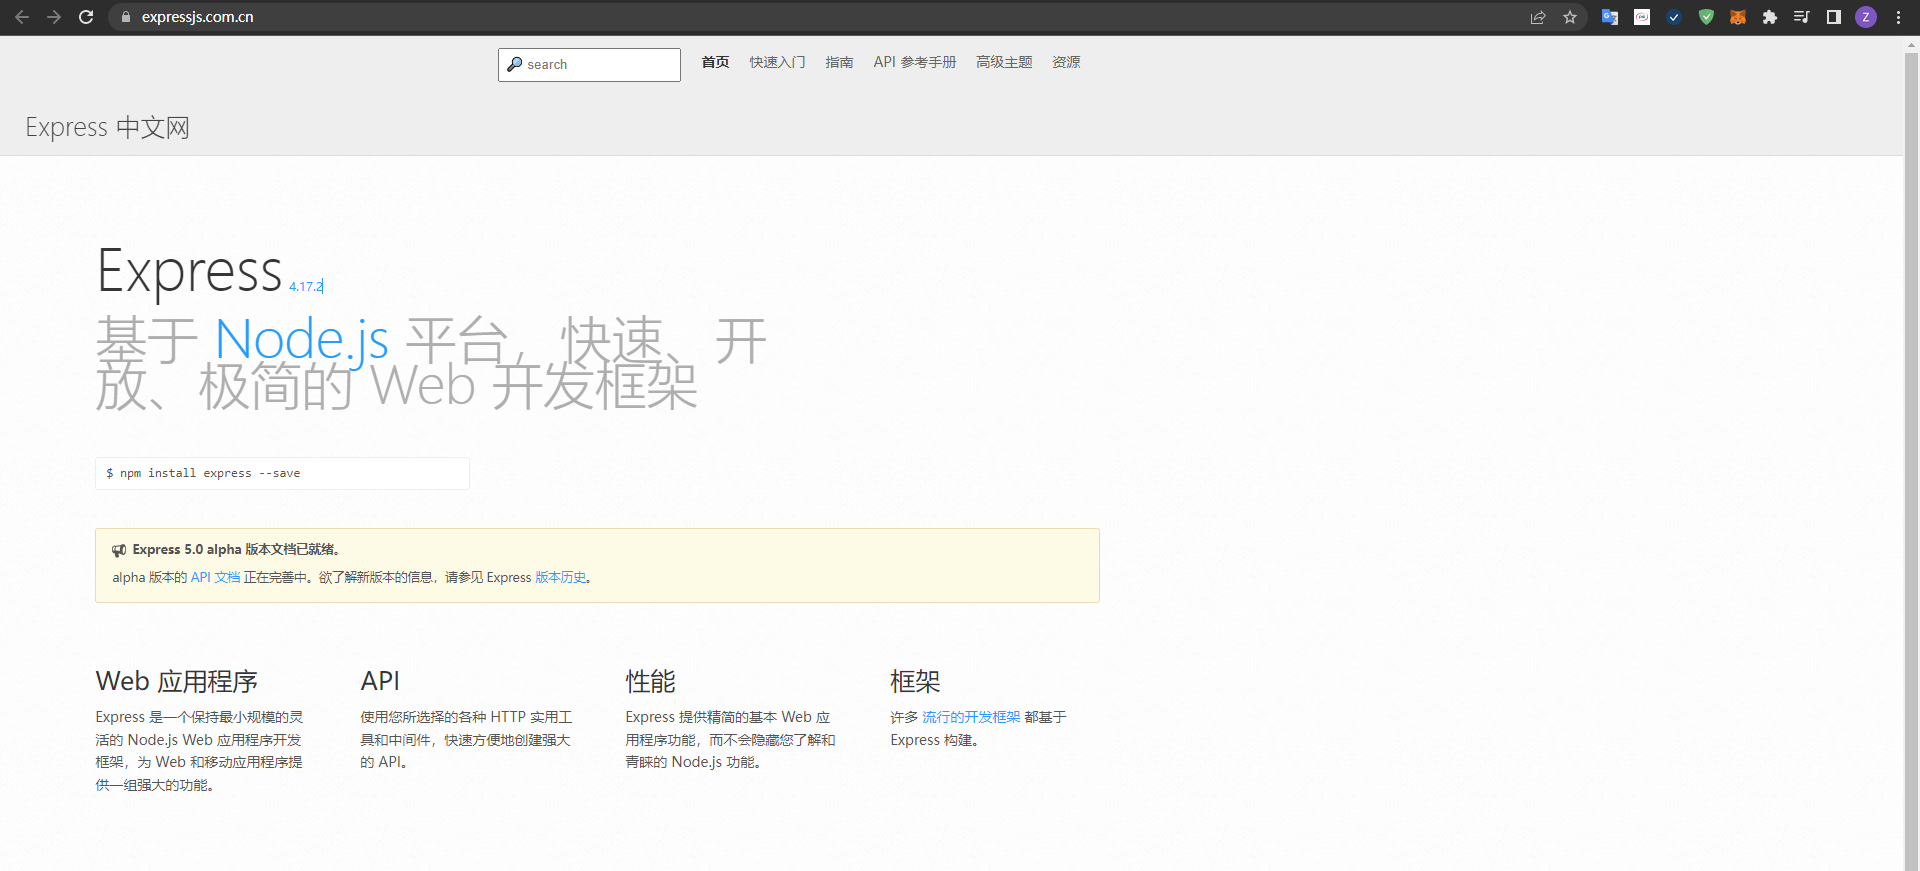Follow the Node.js link in headline
1920x871 pixels.
pyautogui.click(x=302, y=340)
